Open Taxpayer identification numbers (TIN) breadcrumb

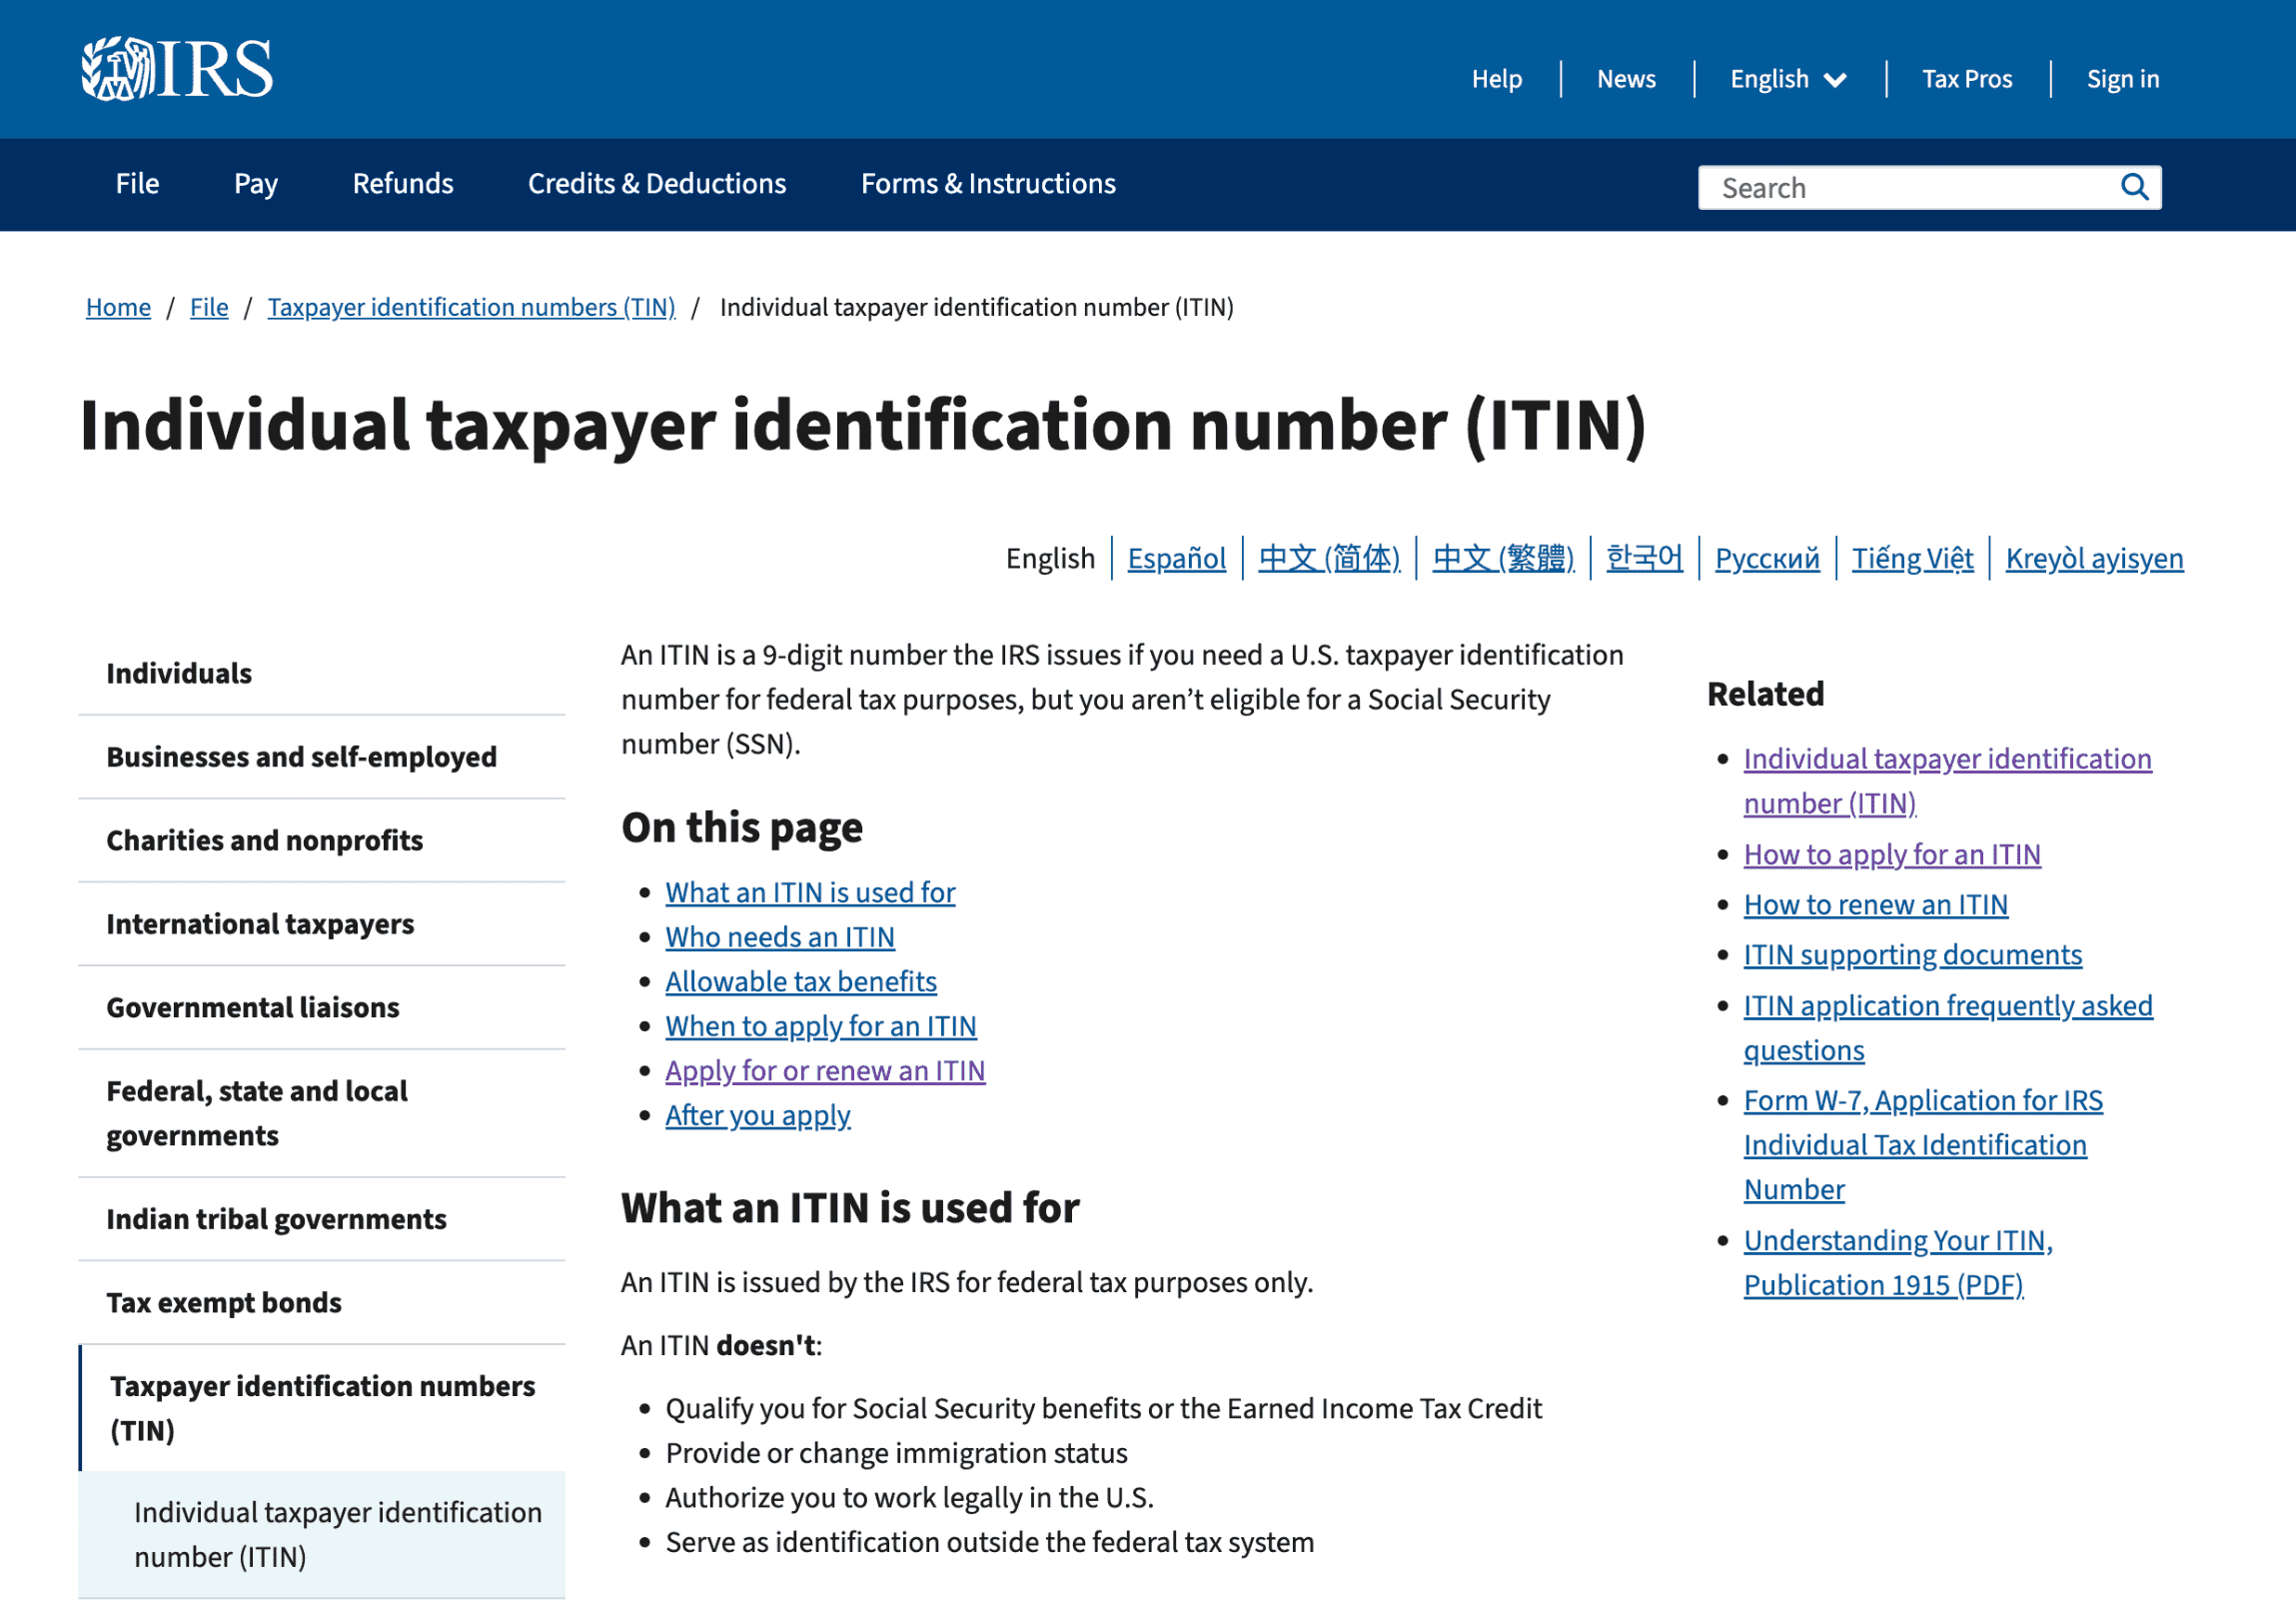pos(471,307)
